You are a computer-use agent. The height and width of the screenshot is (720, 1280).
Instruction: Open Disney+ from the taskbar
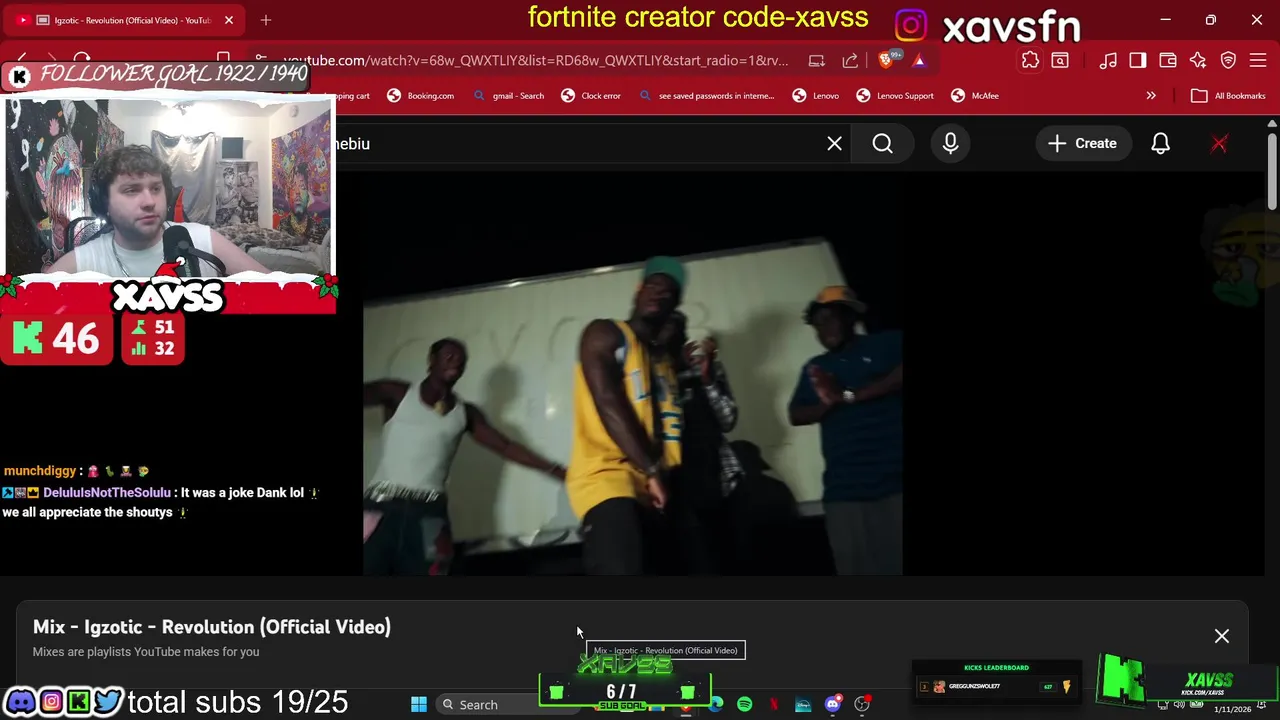click(803, 704)
